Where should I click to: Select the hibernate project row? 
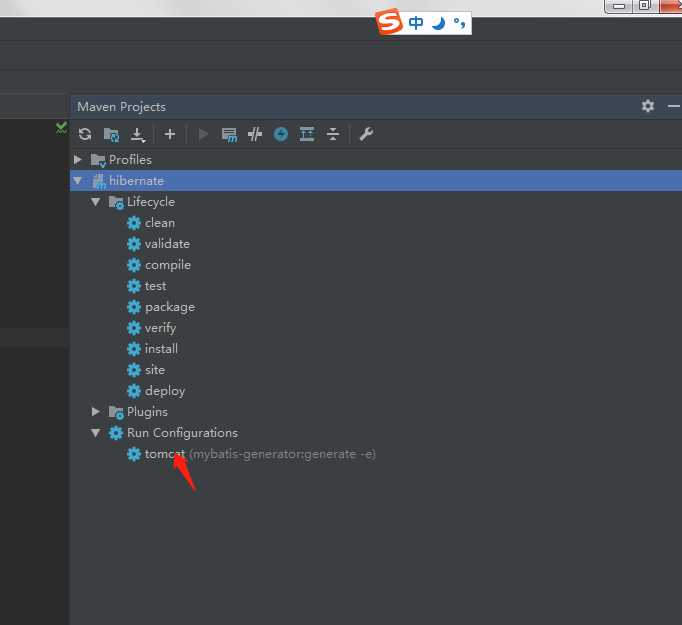click(x=376, y=180)
